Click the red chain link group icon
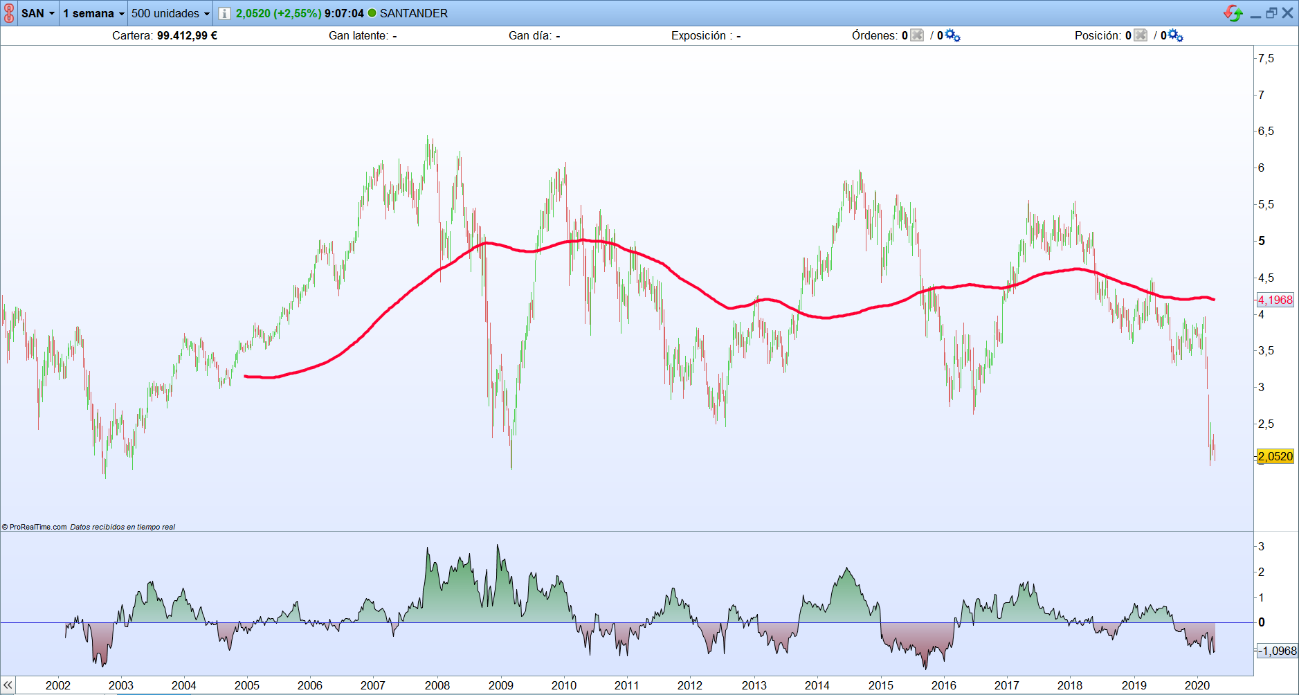The width and height of the screenshot is (1299, 695). pos(9,14)
